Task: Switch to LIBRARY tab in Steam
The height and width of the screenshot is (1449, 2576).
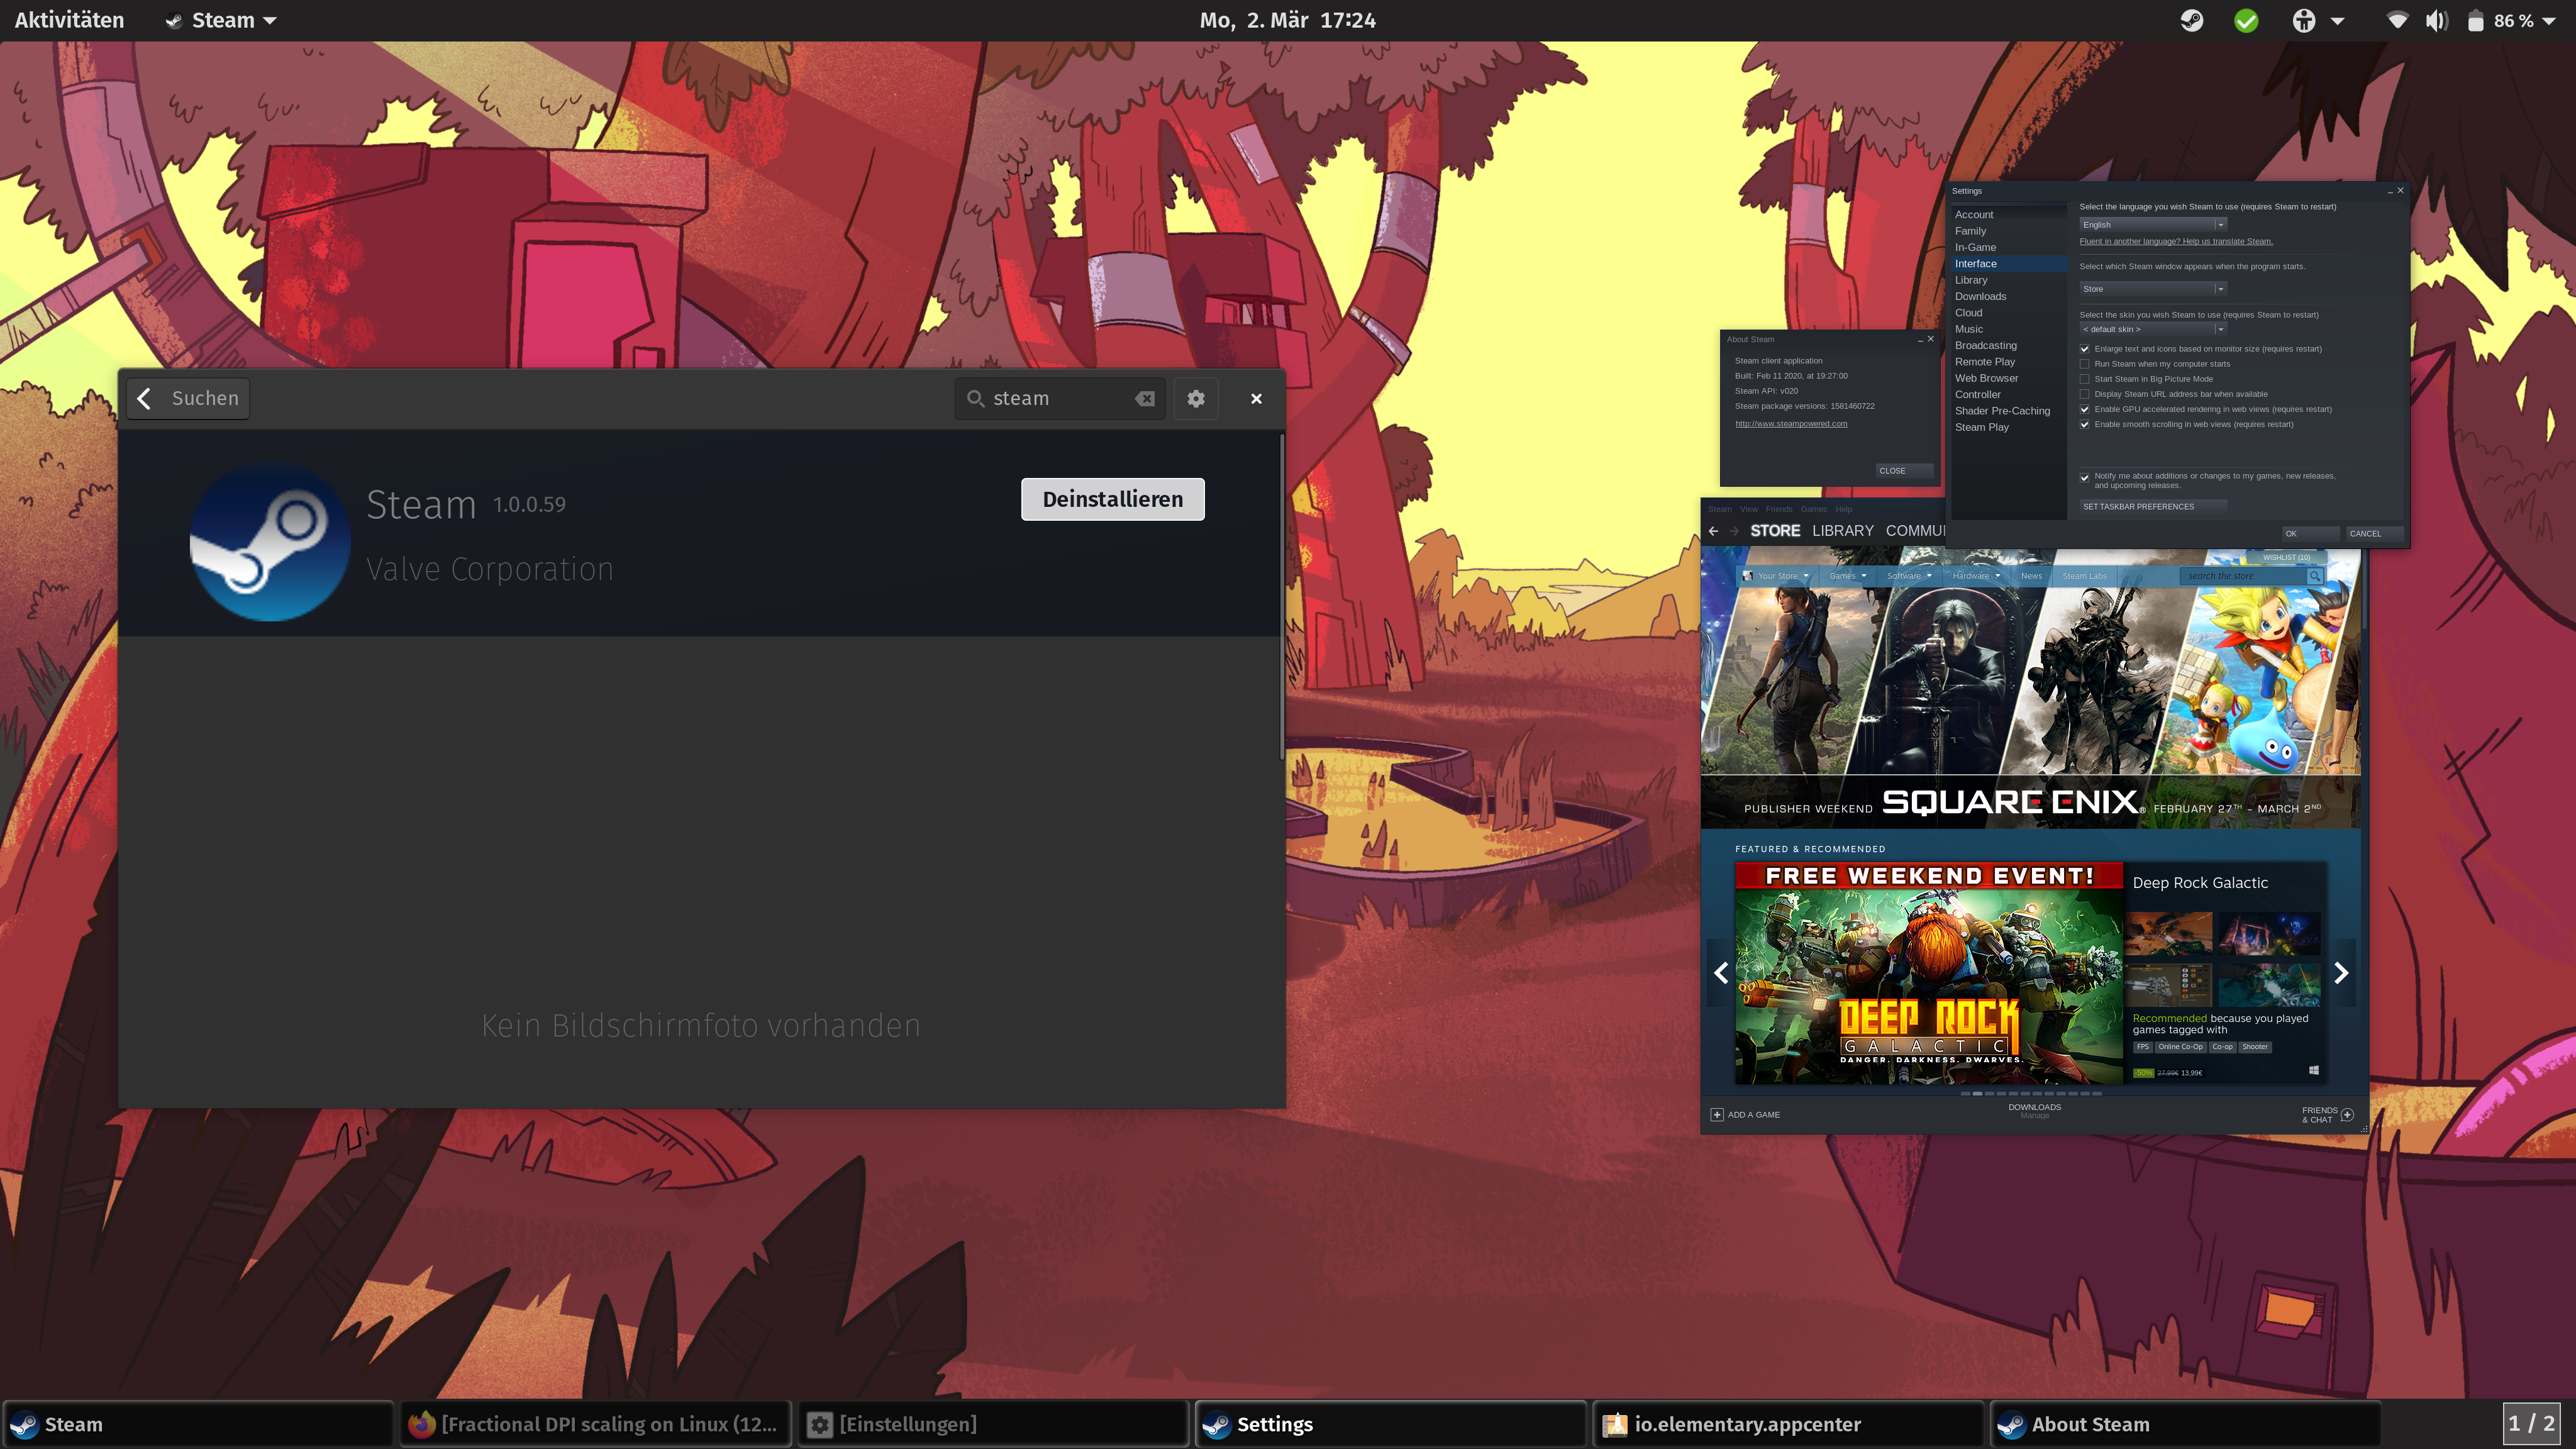Action: coord(1842,531)
